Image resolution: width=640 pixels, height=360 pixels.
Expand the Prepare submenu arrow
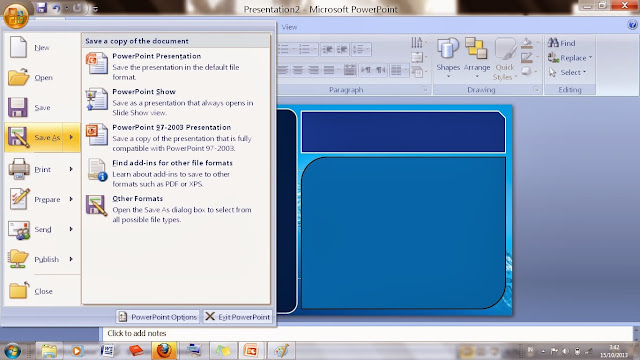71,199
